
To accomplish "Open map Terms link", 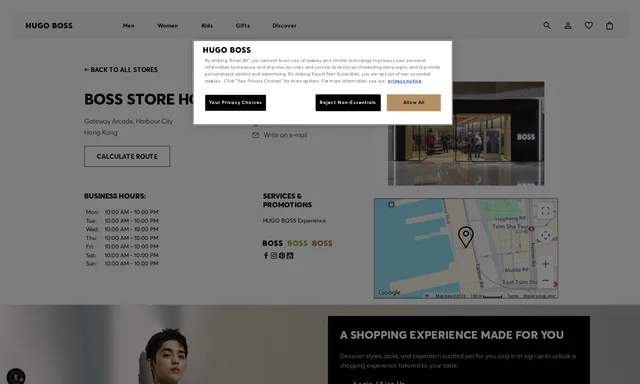I will (x=513, y=296).
